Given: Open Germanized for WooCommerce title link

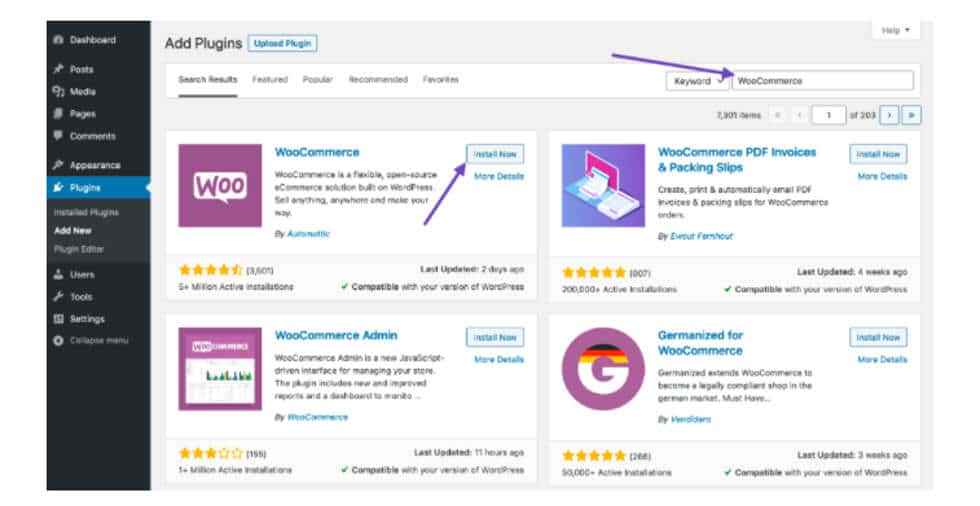Looking at the screenshot, I should pyautogui.click(x=700, y=343).
